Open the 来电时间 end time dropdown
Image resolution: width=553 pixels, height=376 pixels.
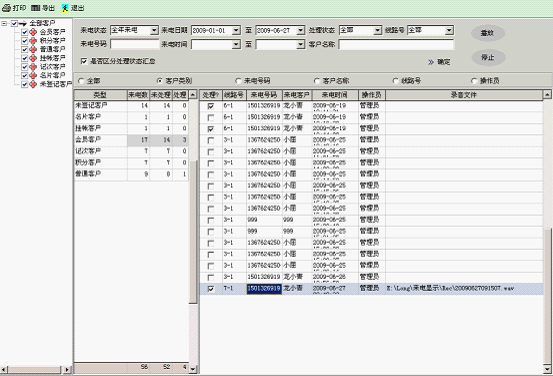click(300, 44)
